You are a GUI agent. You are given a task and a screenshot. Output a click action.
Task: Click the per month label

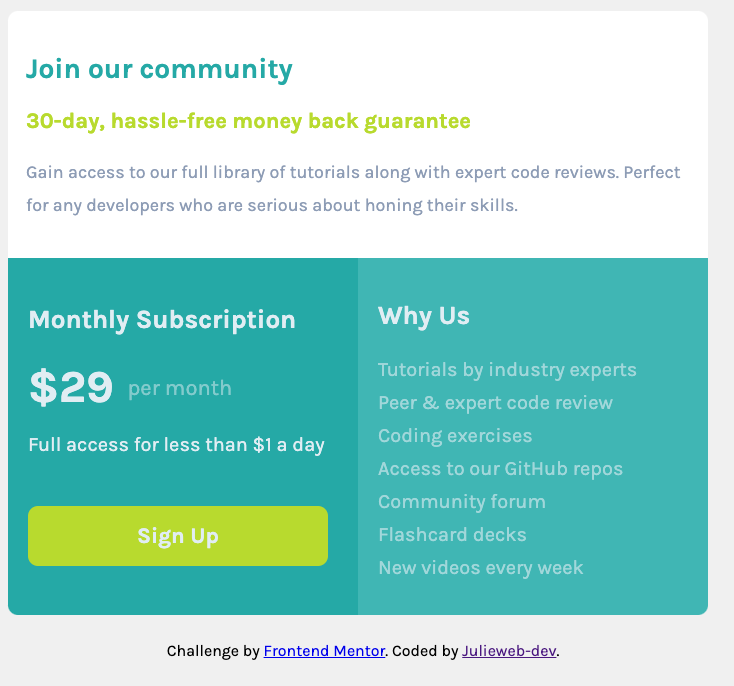click(180, 389)
